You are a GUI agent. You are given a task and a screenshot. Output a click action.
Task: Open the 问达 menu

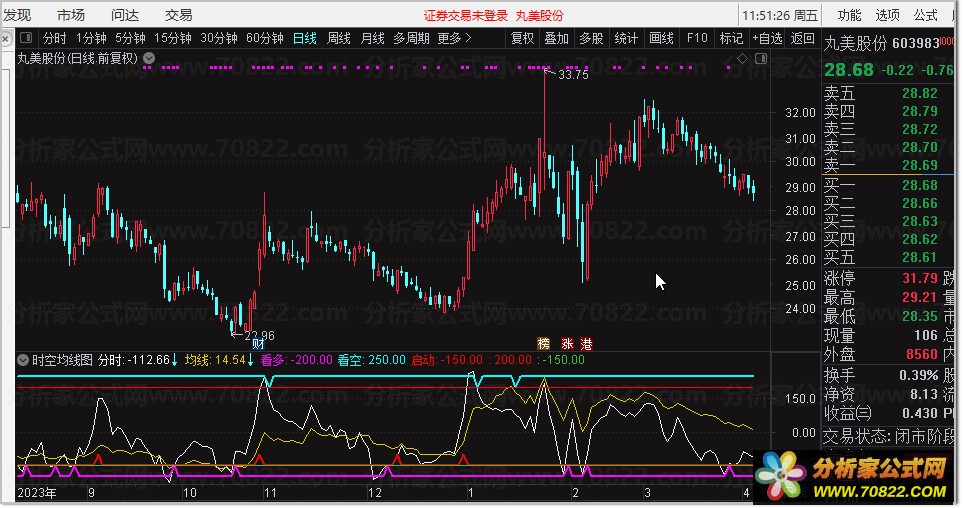pos(125,15)
